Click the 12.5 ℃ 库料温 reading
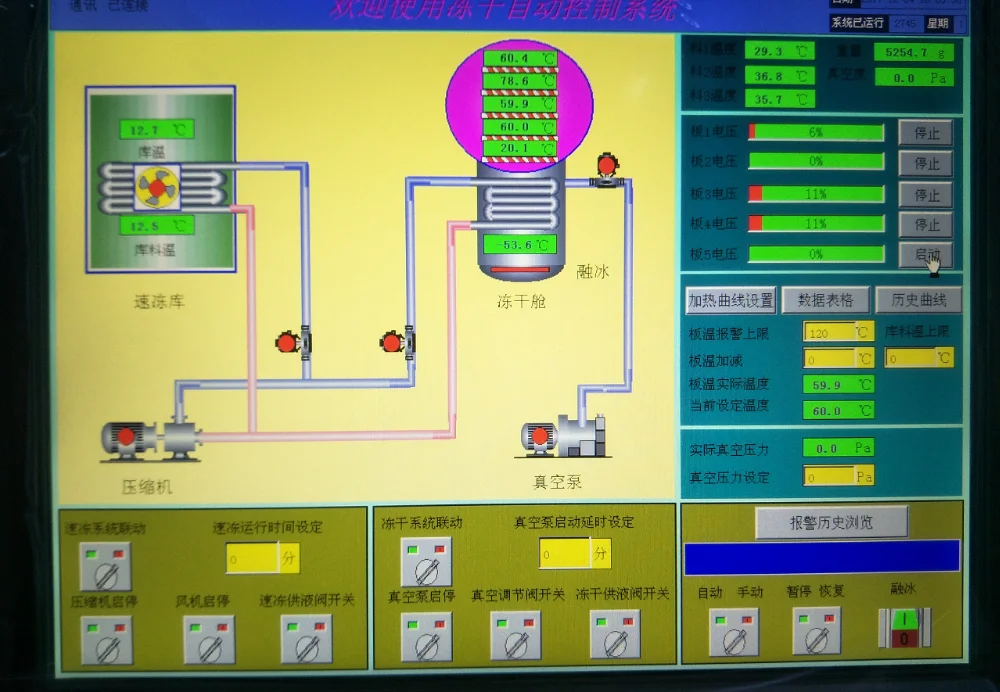 tap(157, 226)
